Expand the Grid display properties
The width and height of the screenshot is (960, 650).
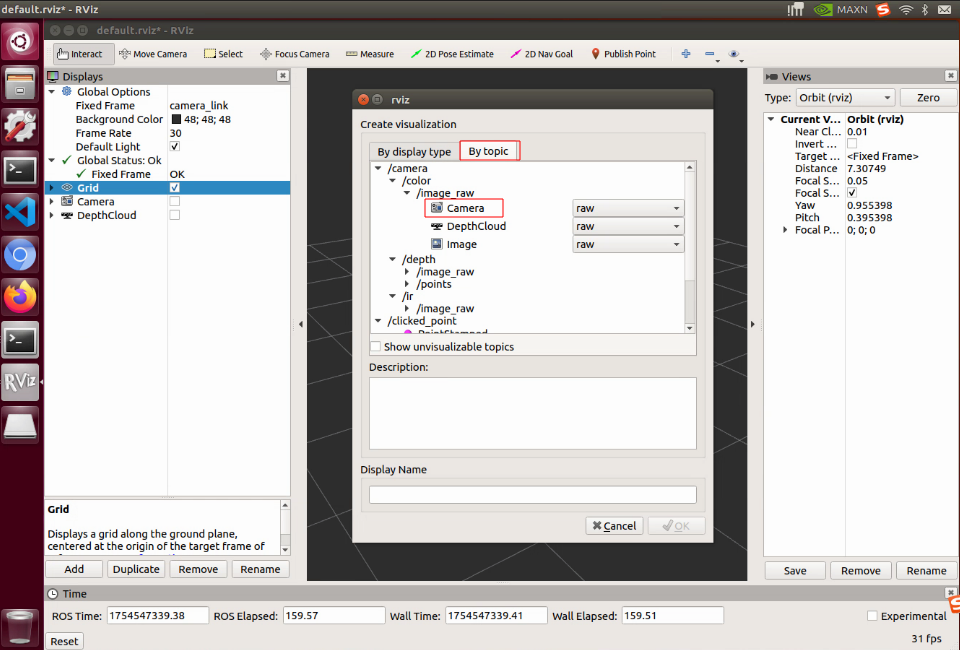tap(52, 187)
